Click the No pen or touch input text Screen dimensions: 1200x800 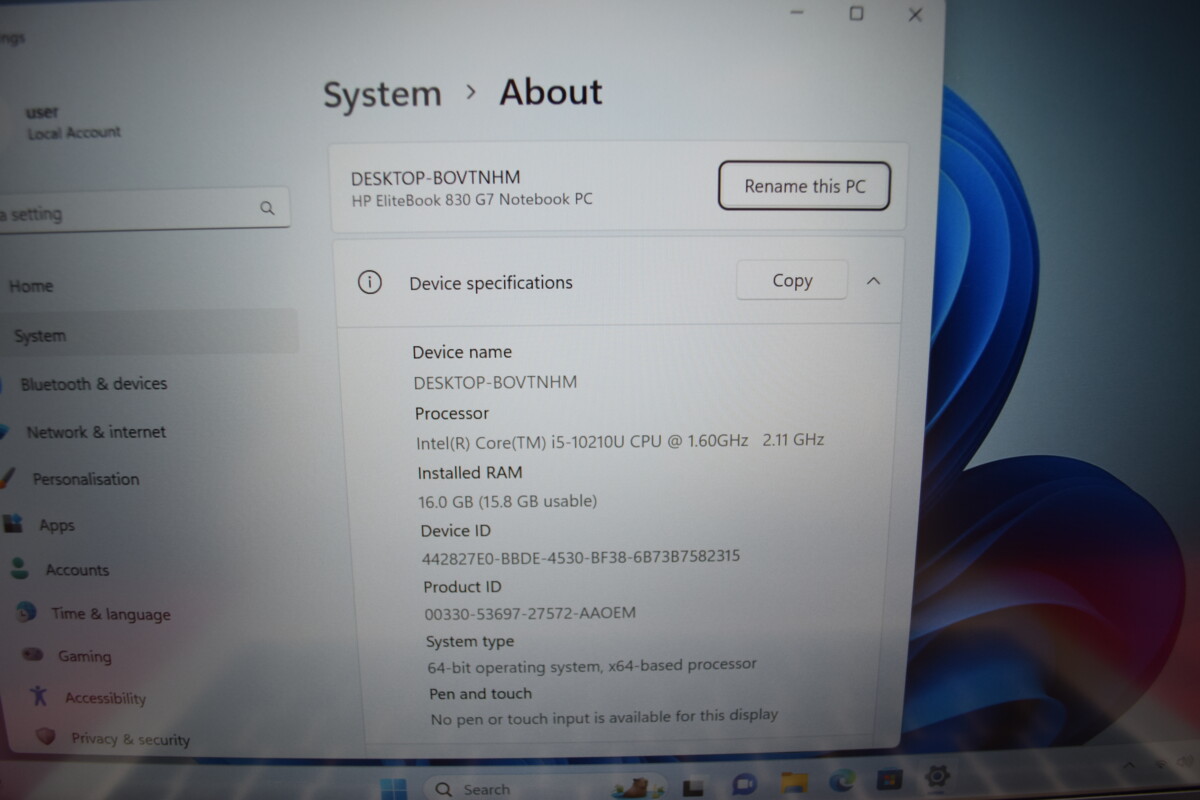(604, 716)
